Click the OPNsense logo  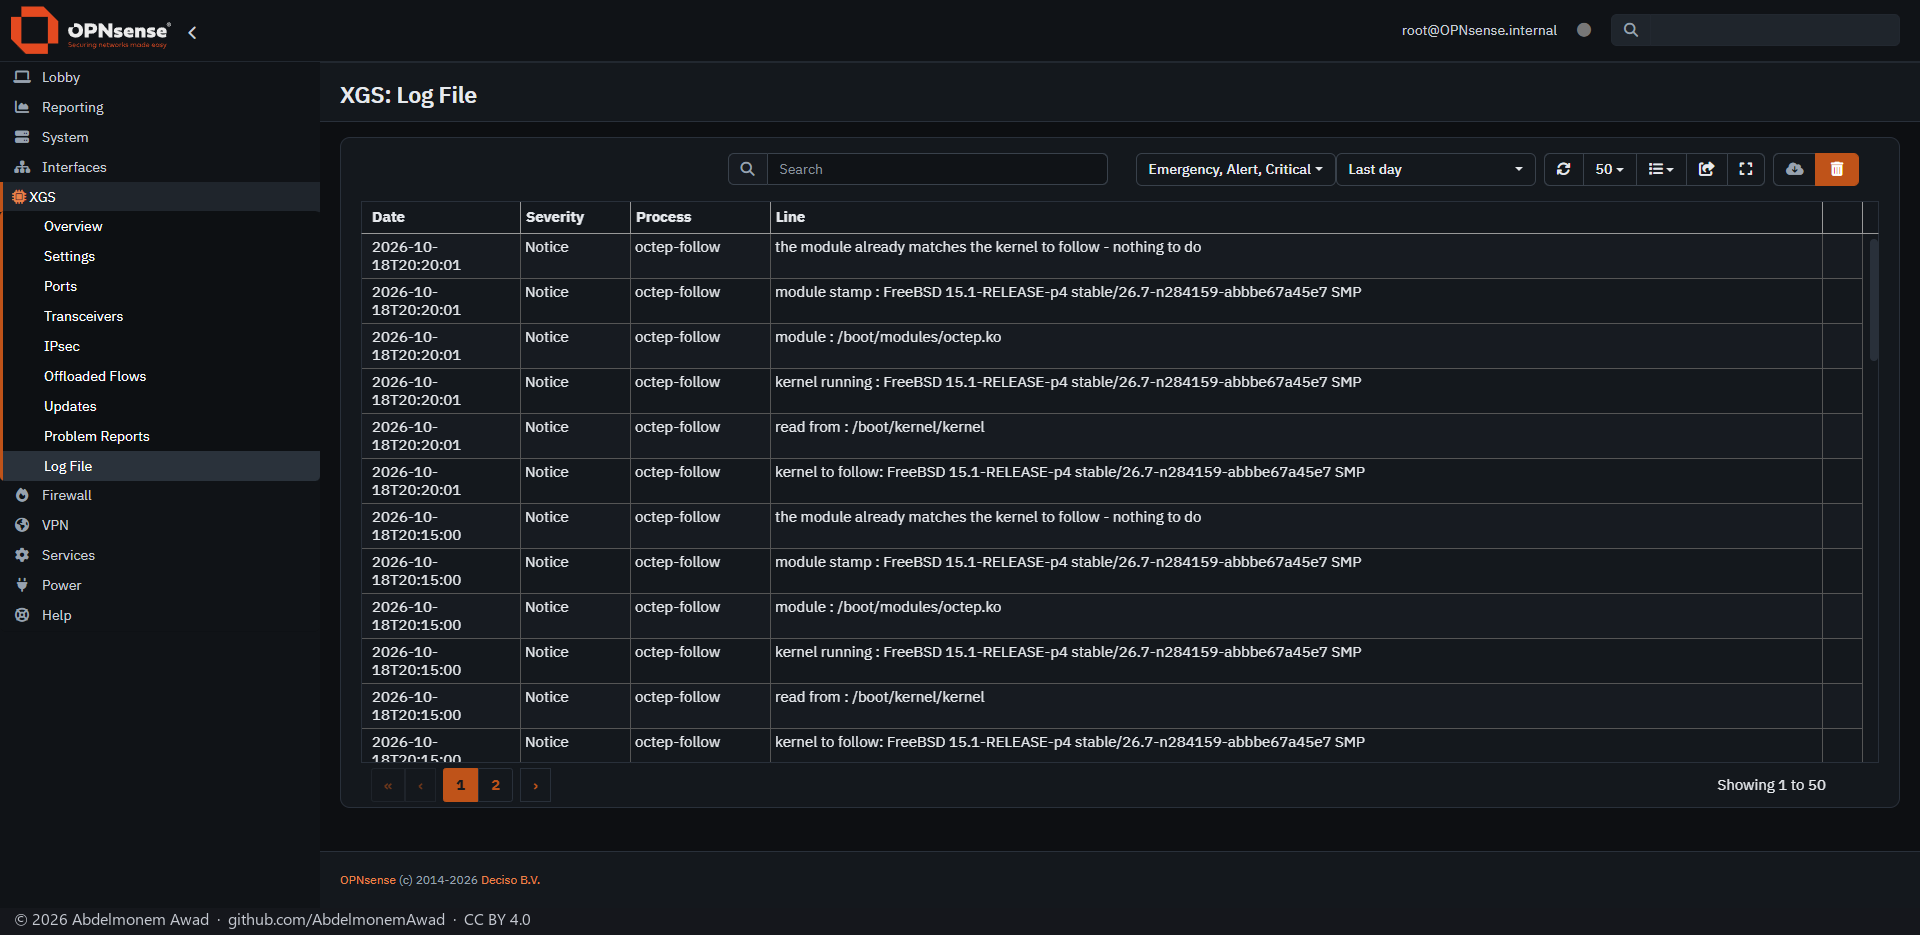(90, 30)
